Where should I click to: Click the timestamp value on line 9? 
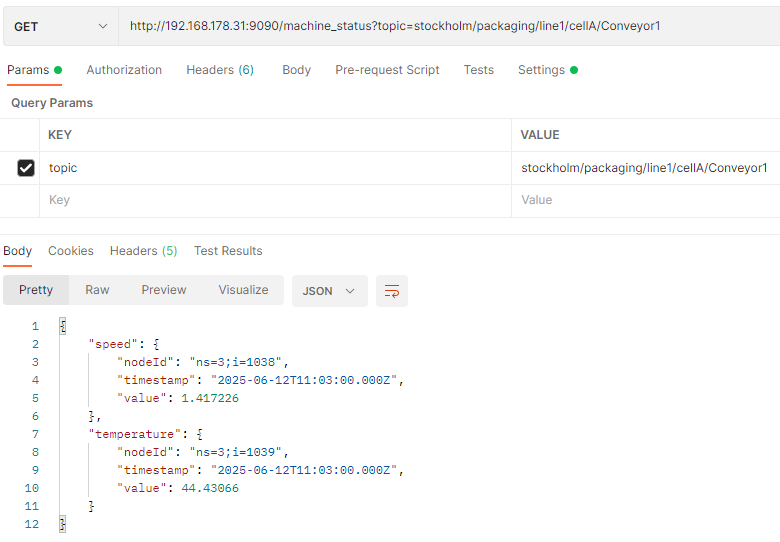[x=304, y=470]
